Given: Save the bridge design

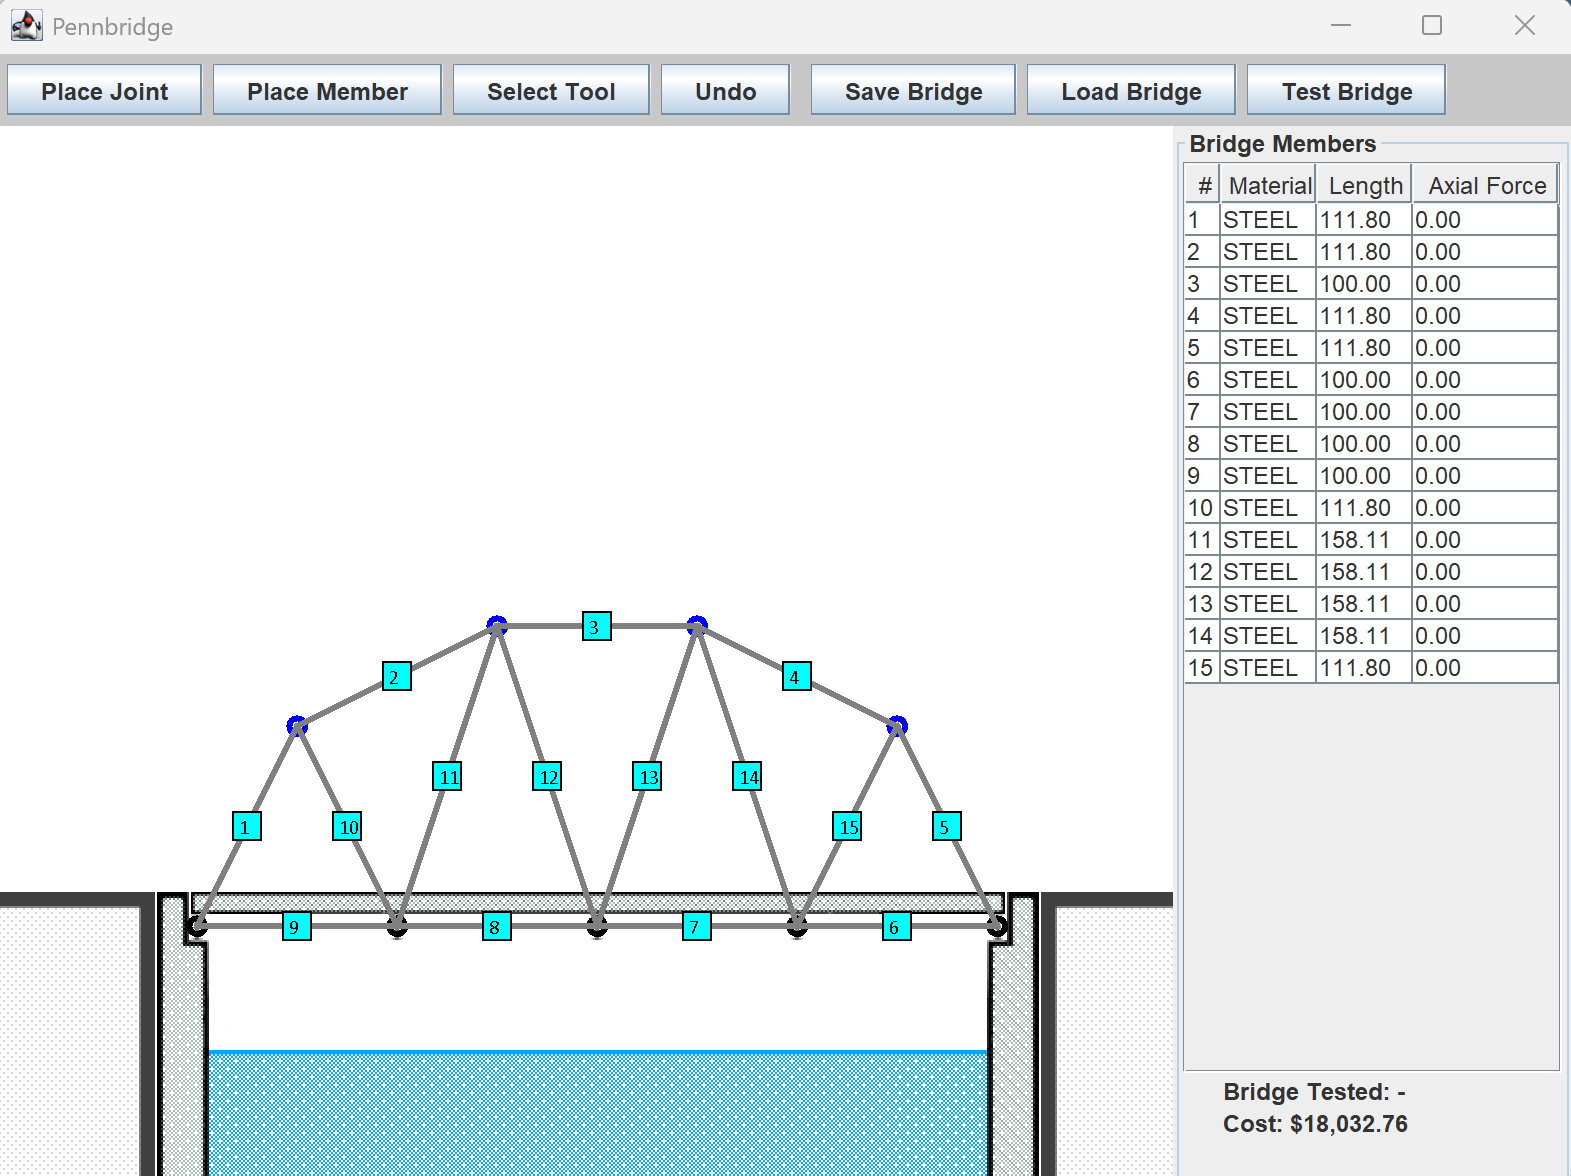Looking at the screenshot, I should (913, 90).
